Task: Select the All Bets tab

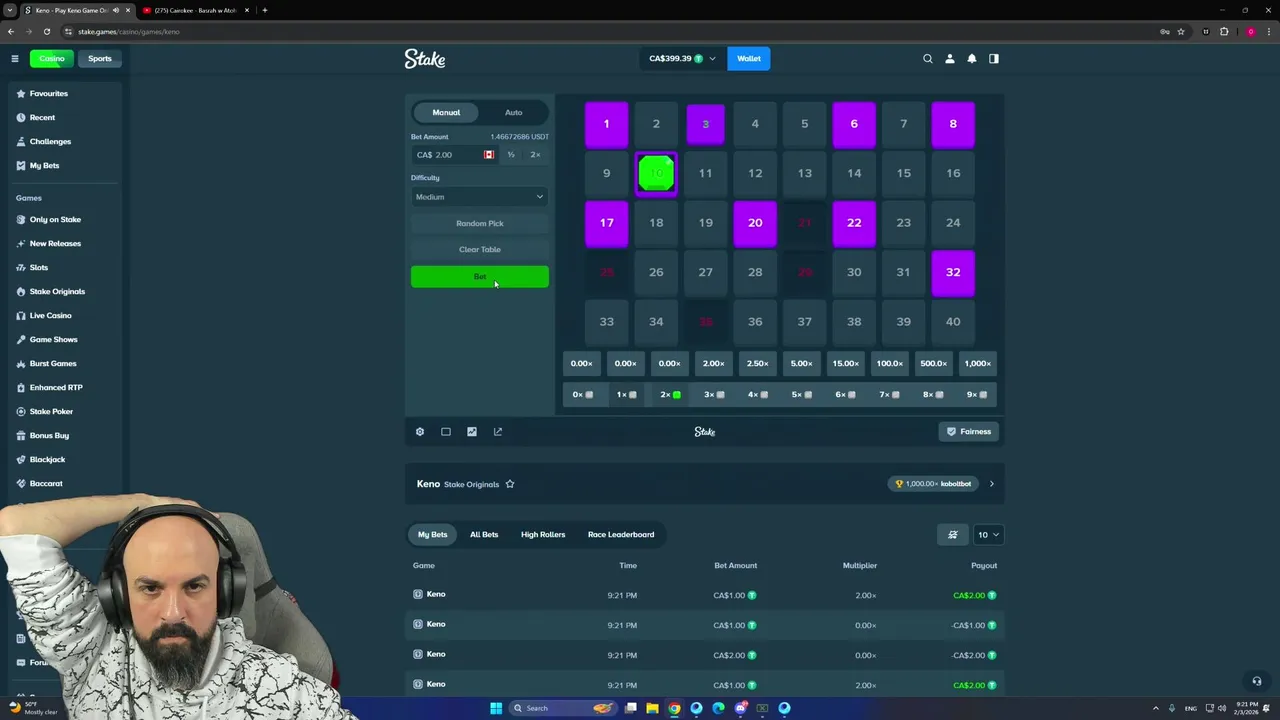Action: pos(484,535)
